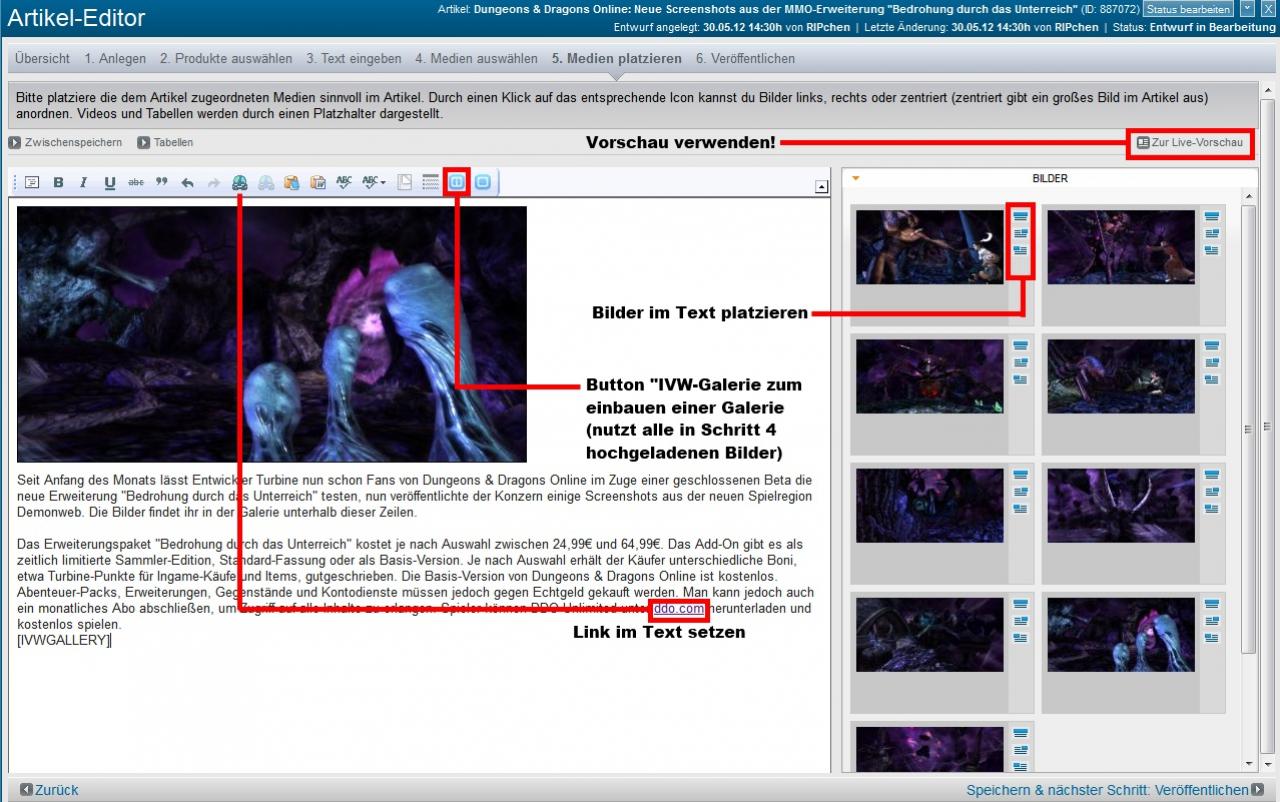Click the [IVWGALLERY] placeholder in editor
The height and width of the screenshot is (802, 1280).
[63, 640]
